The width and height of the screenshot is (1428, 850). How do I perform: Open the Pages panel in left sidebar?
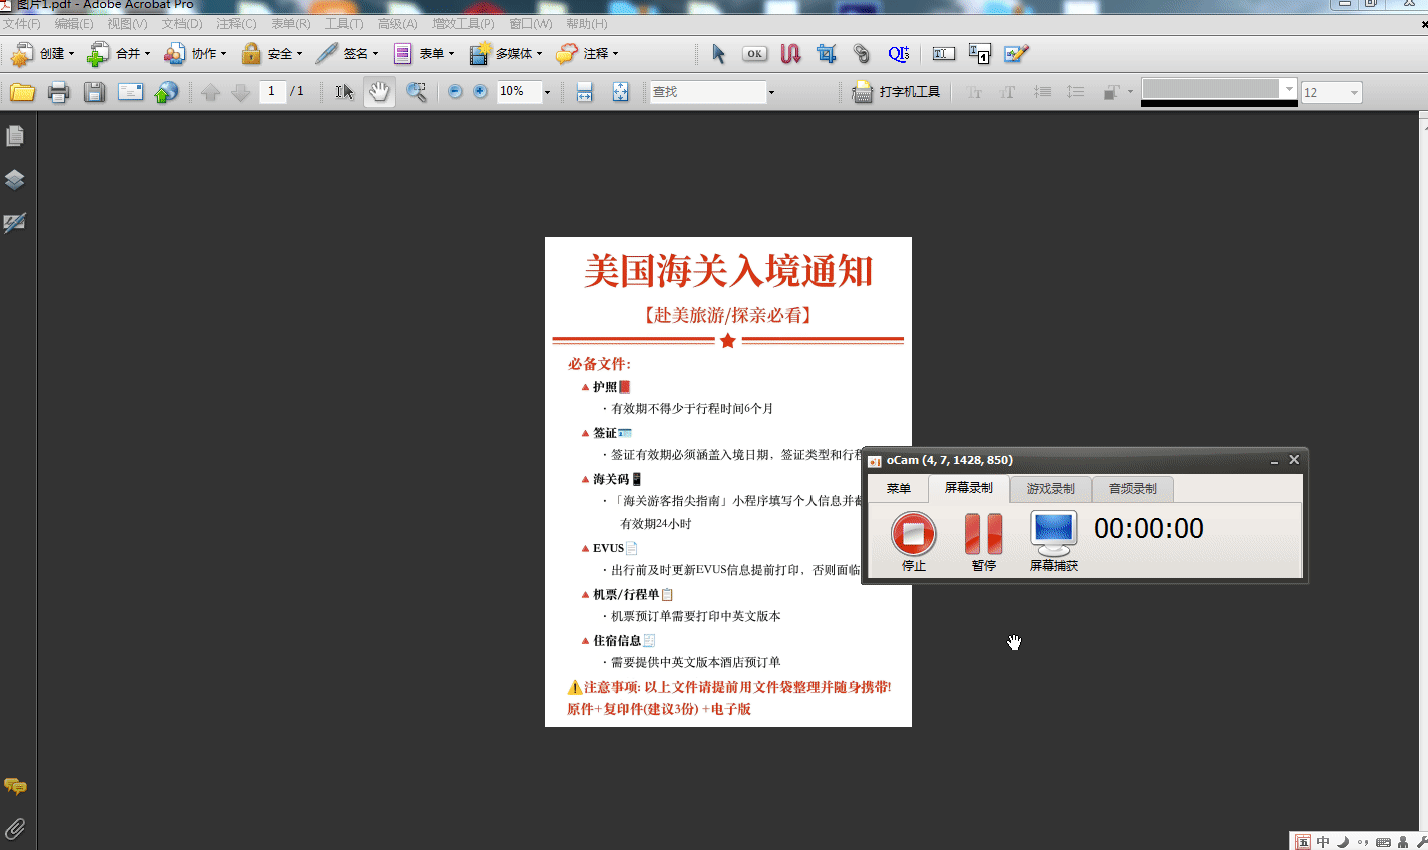pos(15,135)
